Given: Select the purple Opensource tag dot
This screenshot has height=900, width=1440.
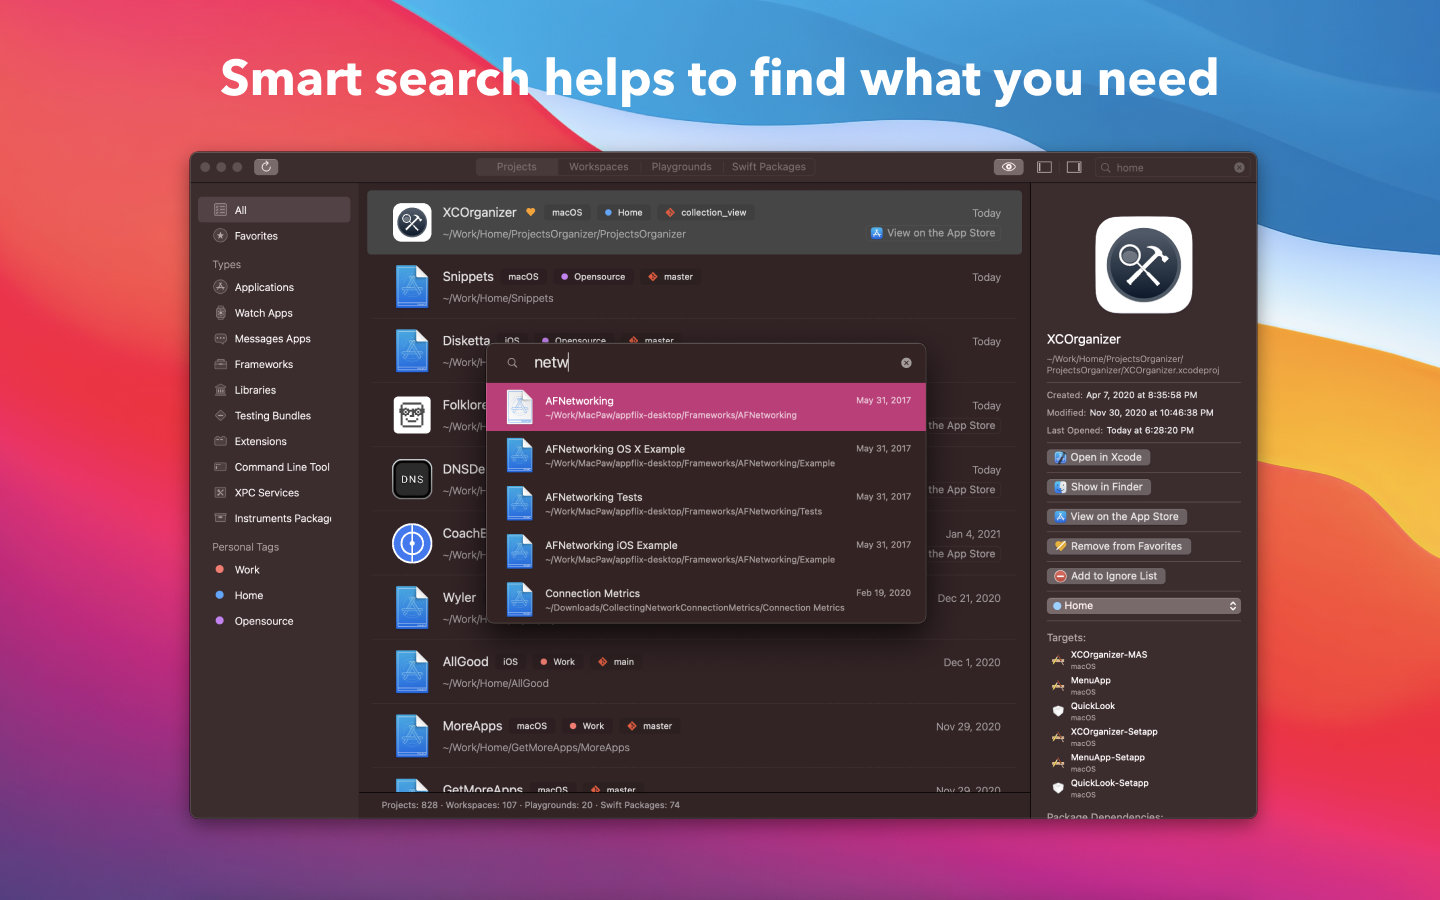Looking at the screenshot, I should [x=220, y=621].
